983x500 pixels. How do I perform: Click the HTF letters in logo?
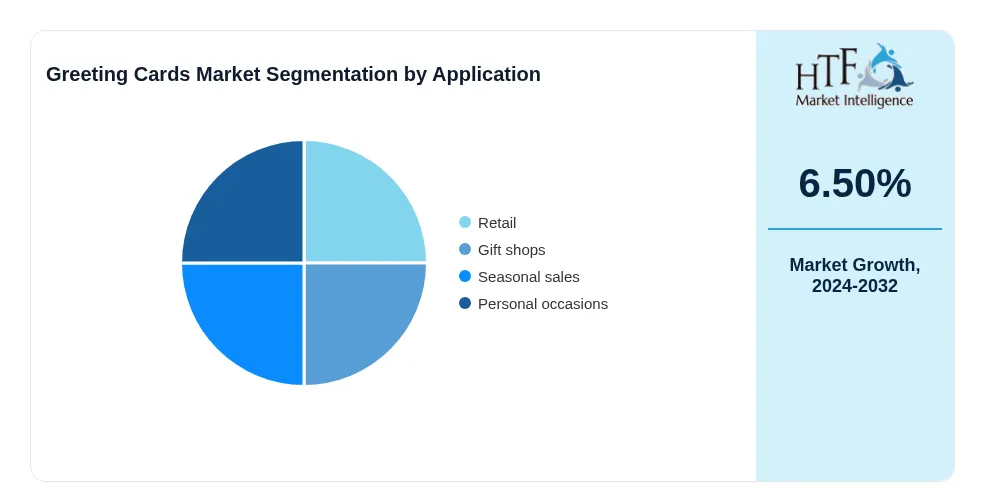coord(826,70)
